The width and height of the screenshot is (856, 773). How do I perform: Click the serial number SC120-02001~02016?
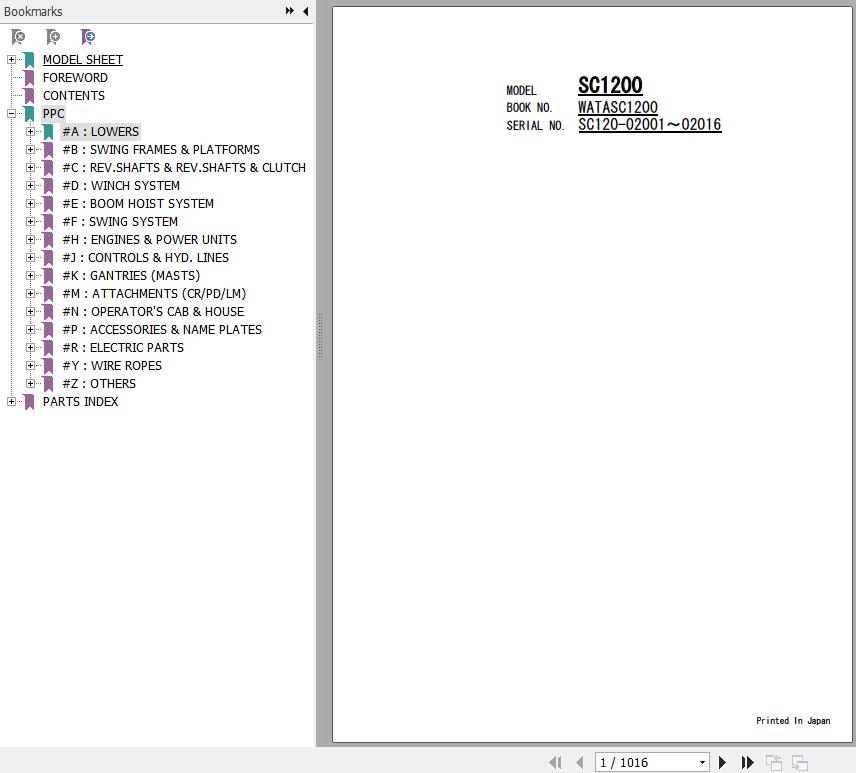(650, 124)
